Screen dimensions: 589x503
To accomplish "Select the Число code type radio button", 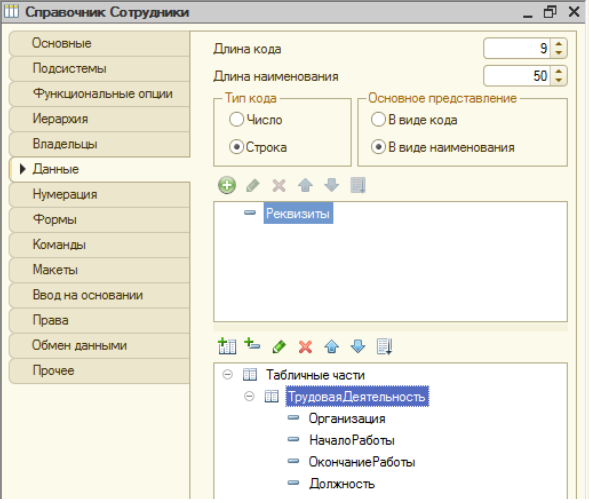I will coord(237,119).
